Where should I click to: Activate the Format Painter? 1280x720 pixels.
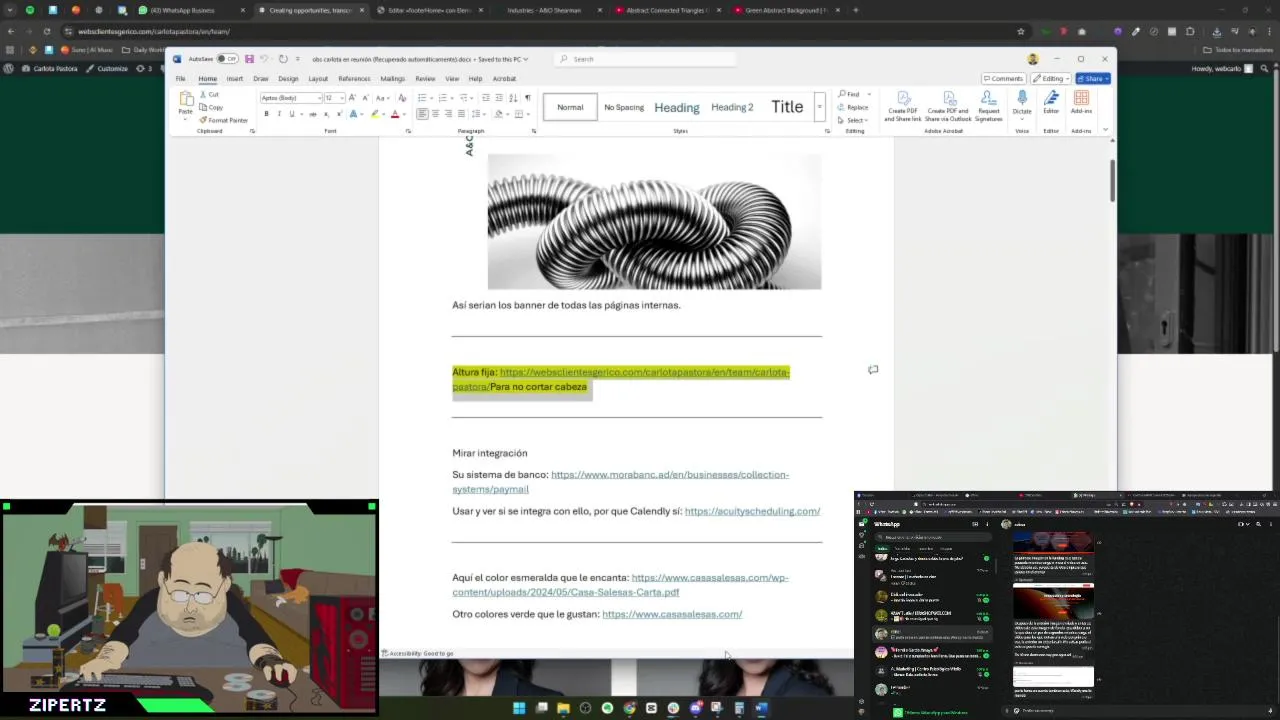pos(222,120)
